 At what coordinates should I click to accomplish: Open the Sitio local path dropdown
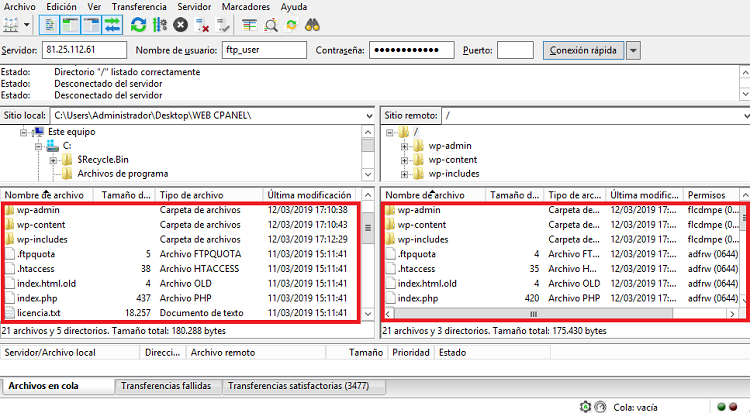coord(369,116)
